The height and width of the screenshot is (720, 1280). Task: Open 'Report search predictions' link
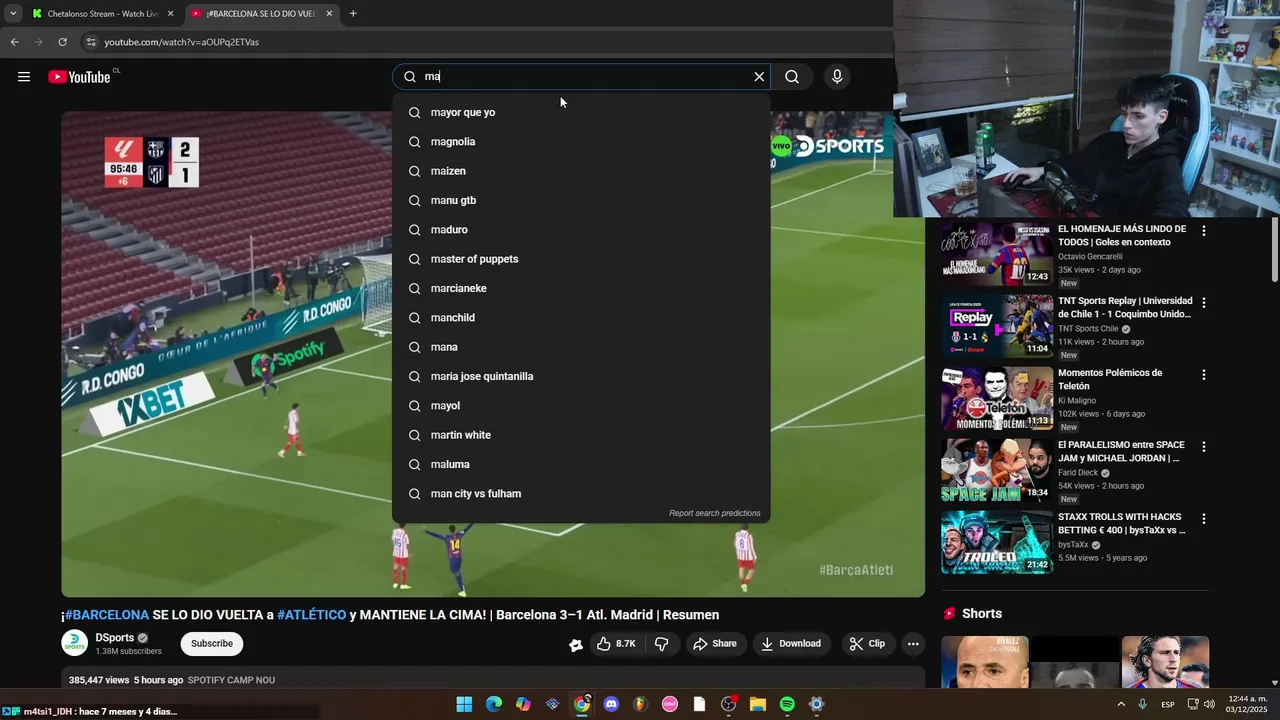click(714, 513)
